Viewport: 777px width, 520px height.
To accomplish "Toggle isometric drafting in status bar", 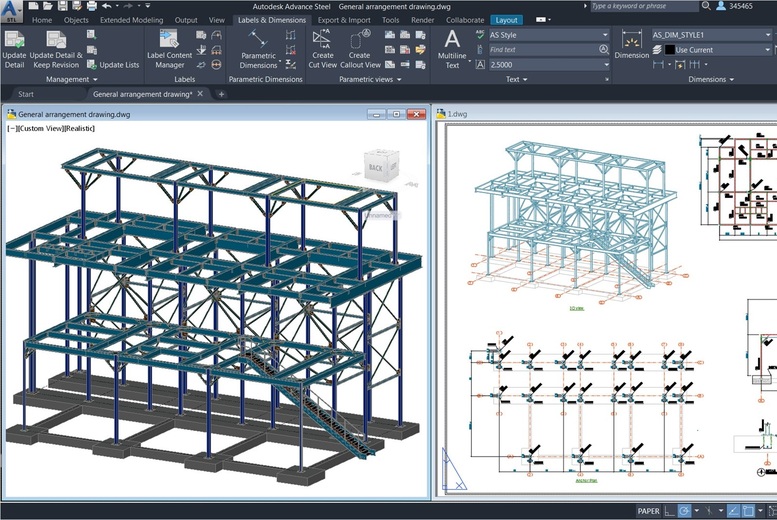I will point(709,511).
